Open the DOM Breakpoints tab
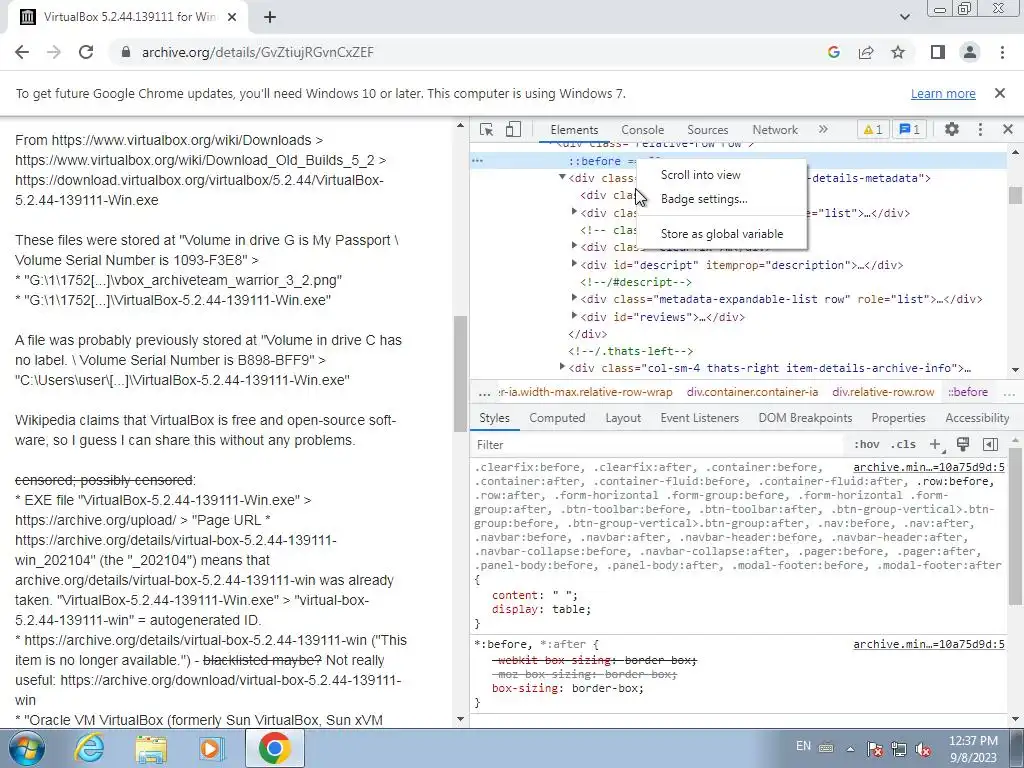This screenshot has width=1024, height=768. pos(805,418)
